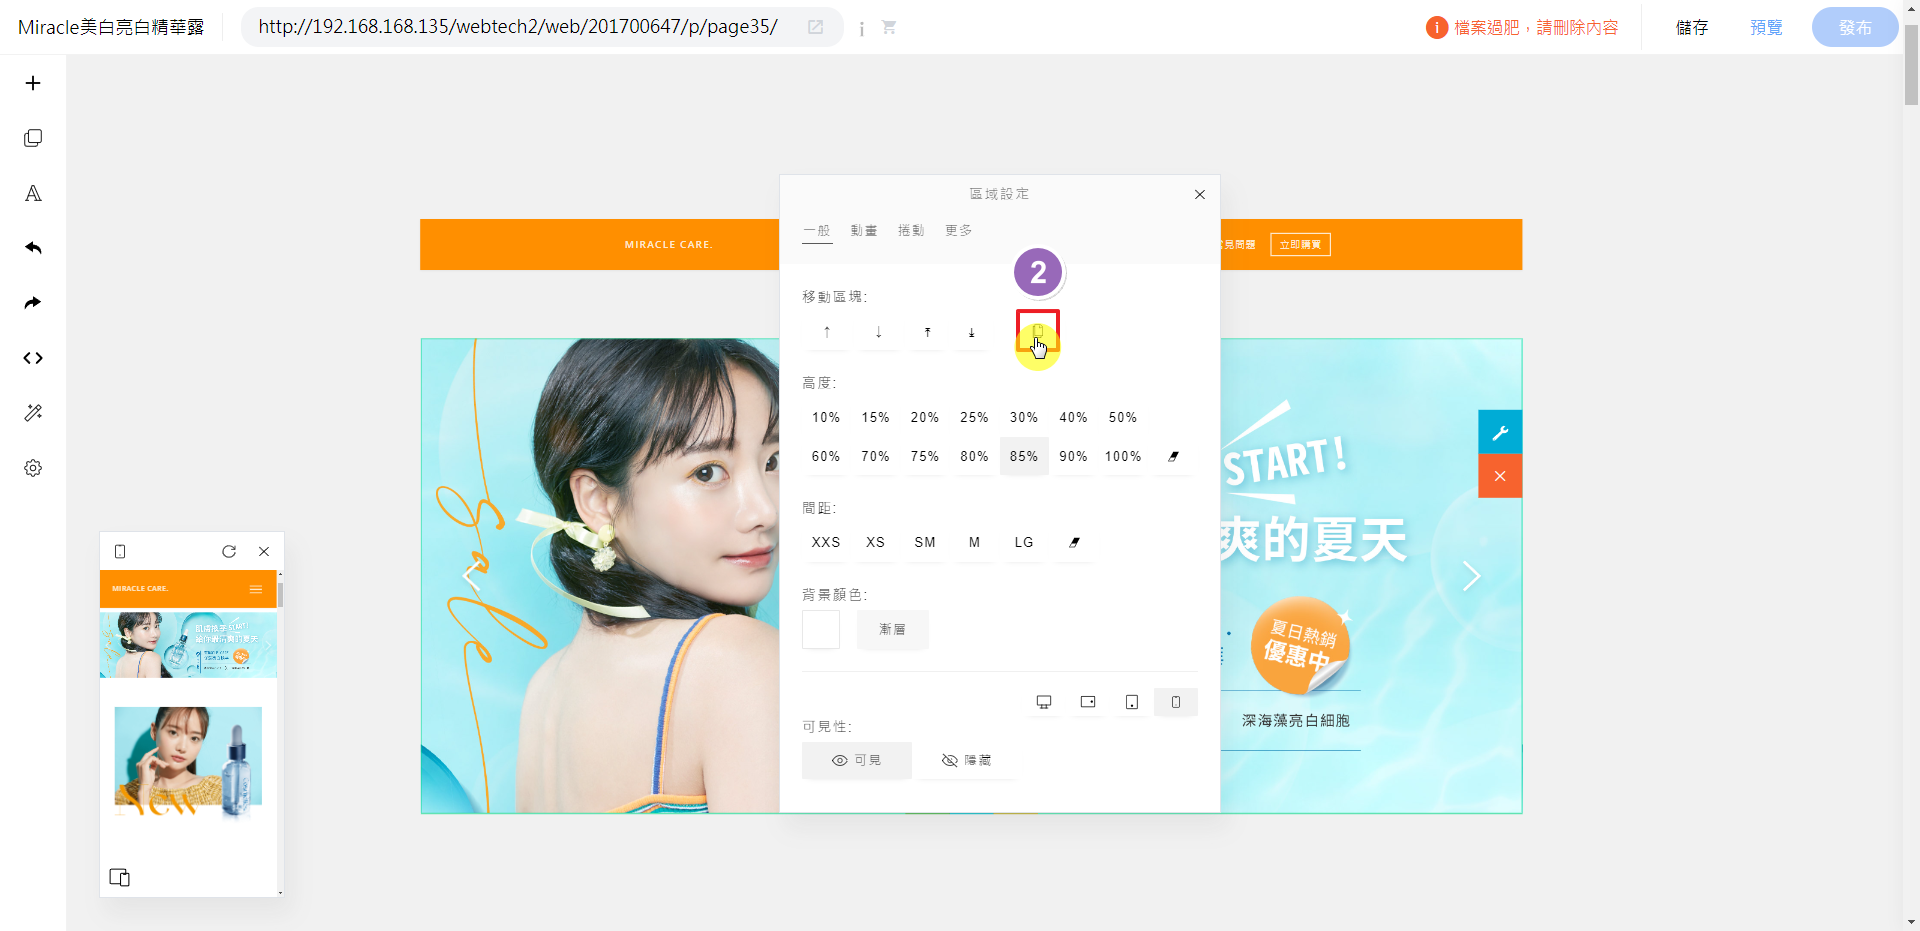Click the white background color swatch

(821, 629)
